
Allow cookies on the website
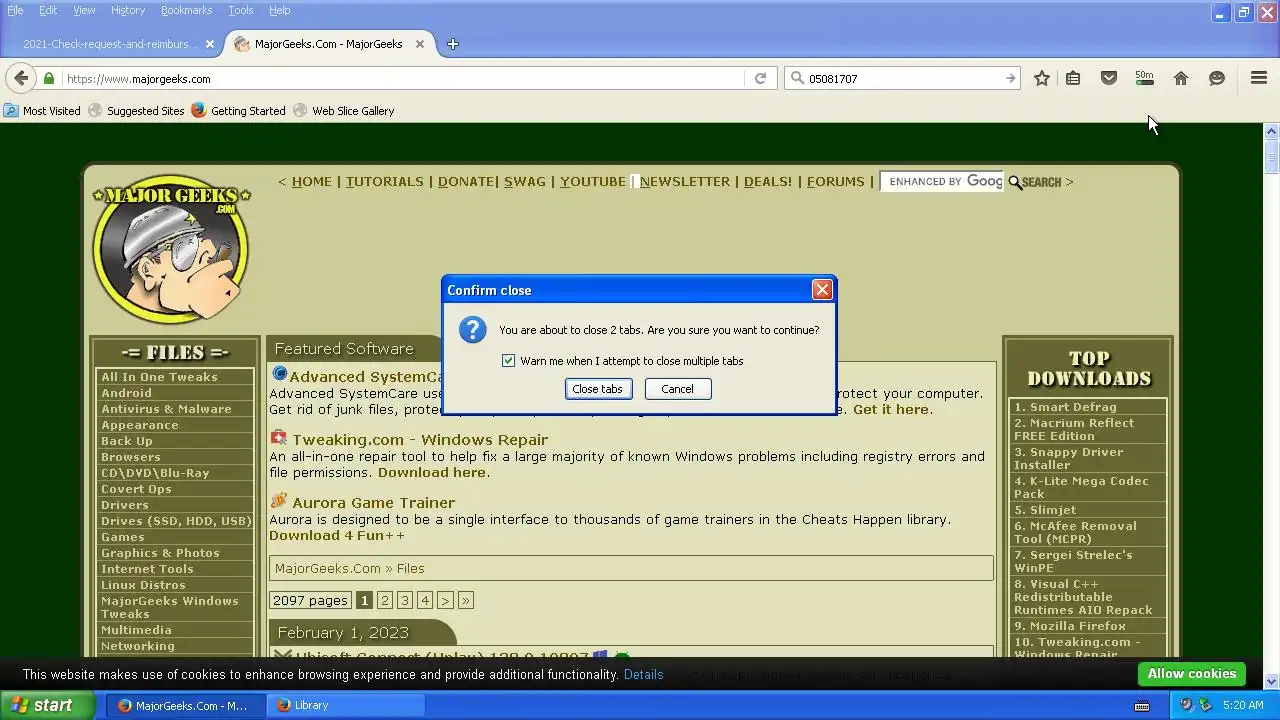(x=1192, y=674)
